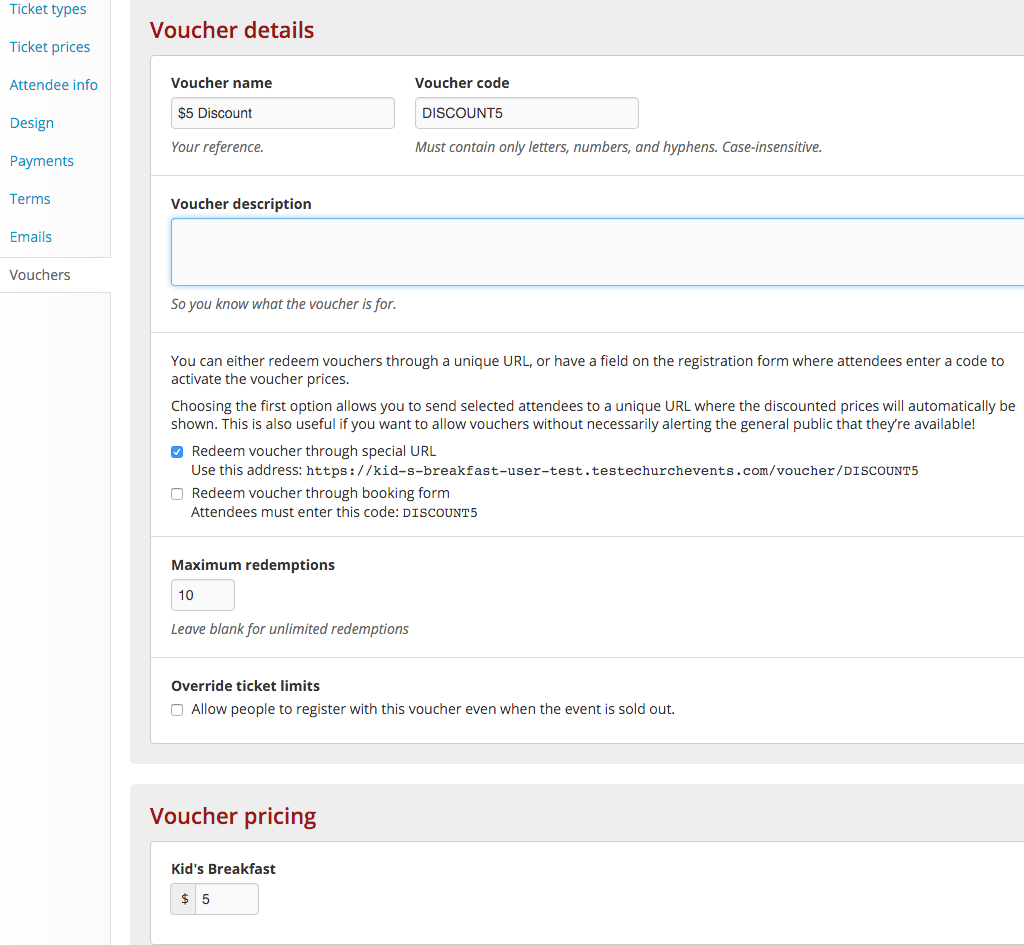Focus the Voucher code field
1024x945 pixels.
[526, 113]
